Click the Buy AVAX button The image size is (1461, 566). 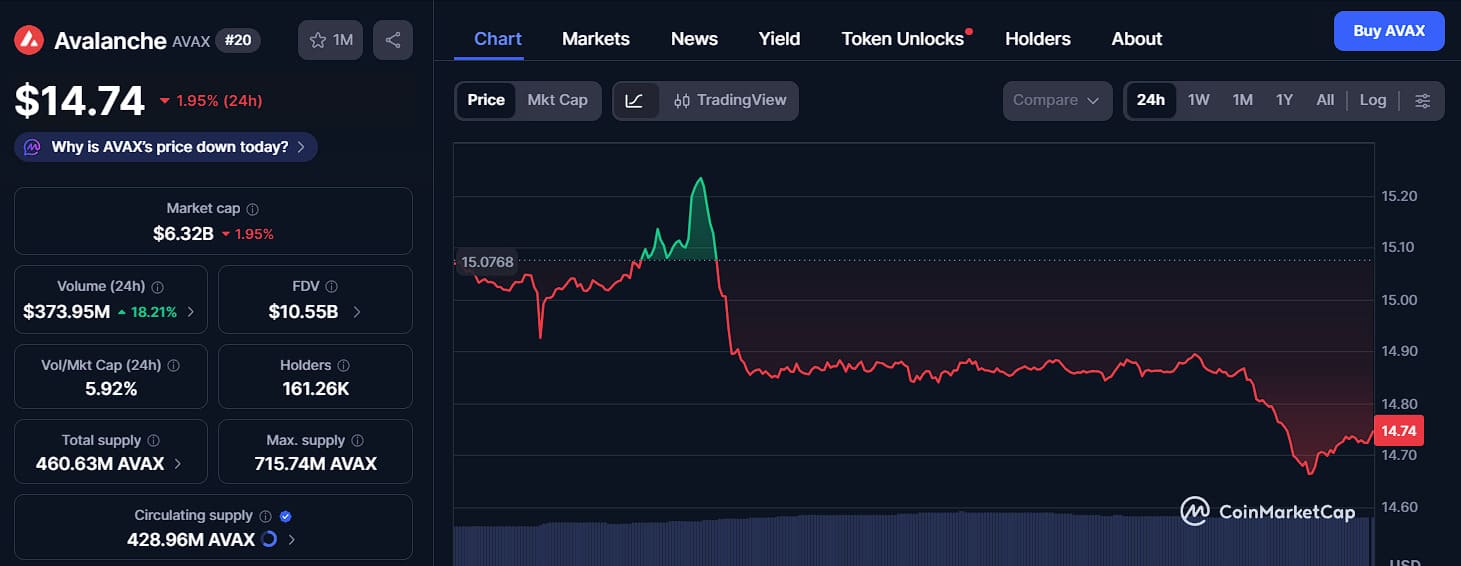1389,31
